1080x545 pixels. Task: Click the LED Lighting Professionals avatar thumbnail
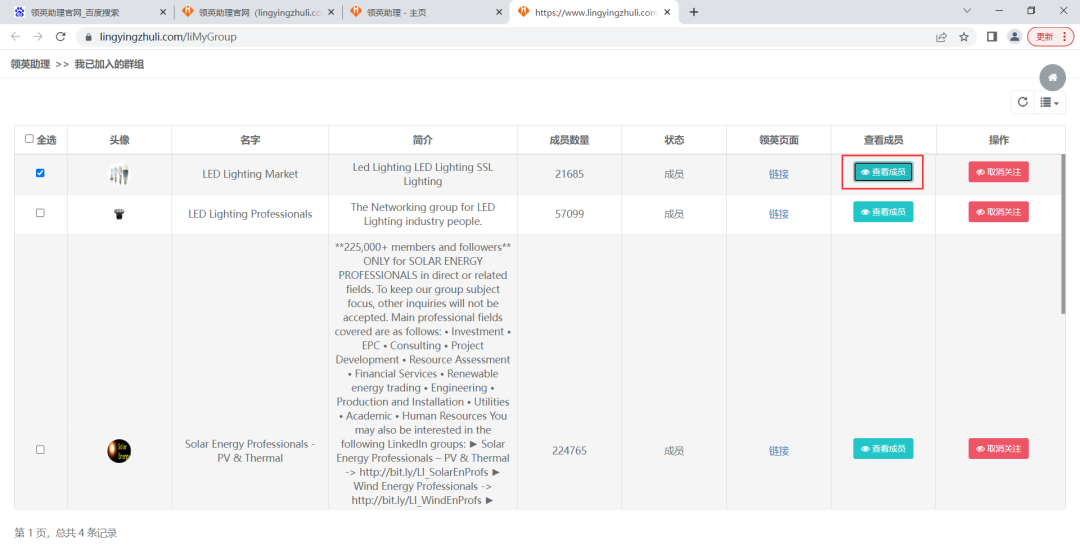coord(119,214)
